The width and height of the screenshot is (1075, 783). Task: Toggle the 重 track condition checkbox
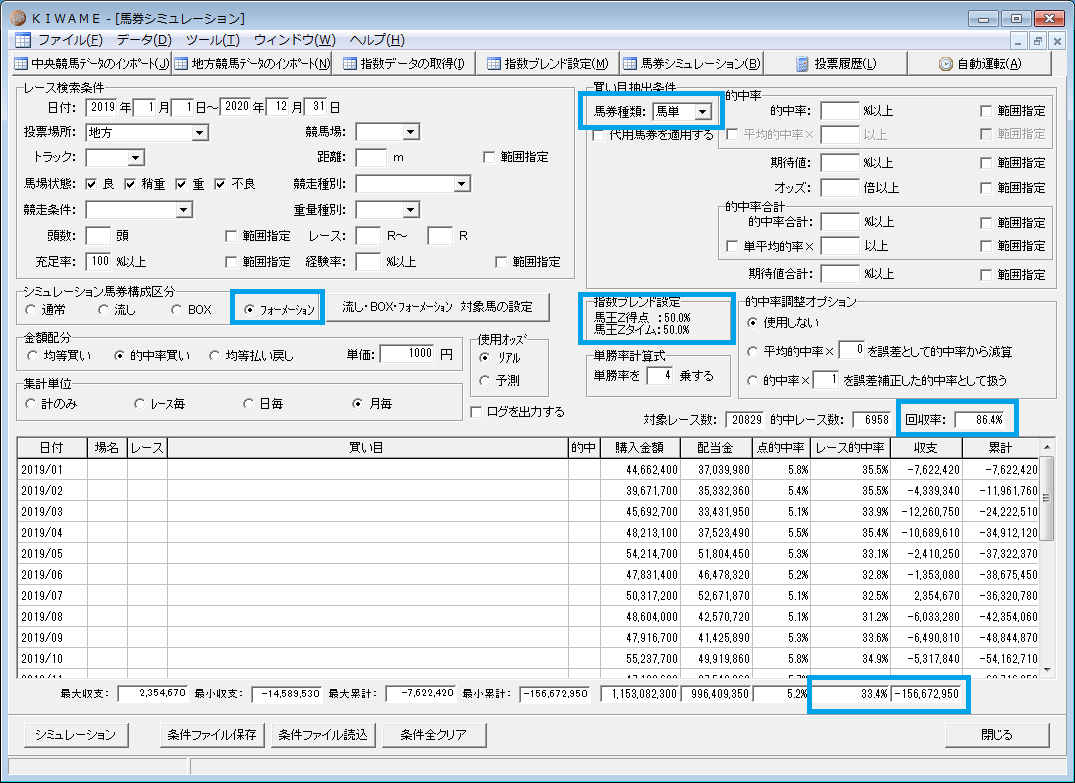pos(181,184)
